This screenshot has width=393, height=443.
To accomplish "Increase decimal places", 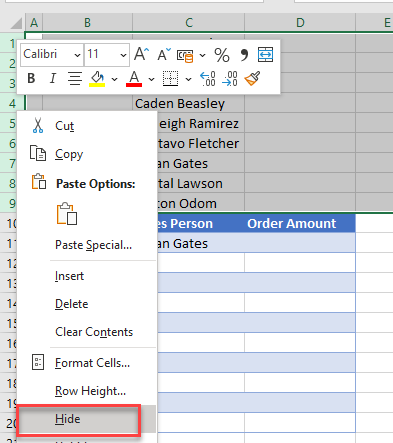I will pyautogui.click(x=207, y=79).
